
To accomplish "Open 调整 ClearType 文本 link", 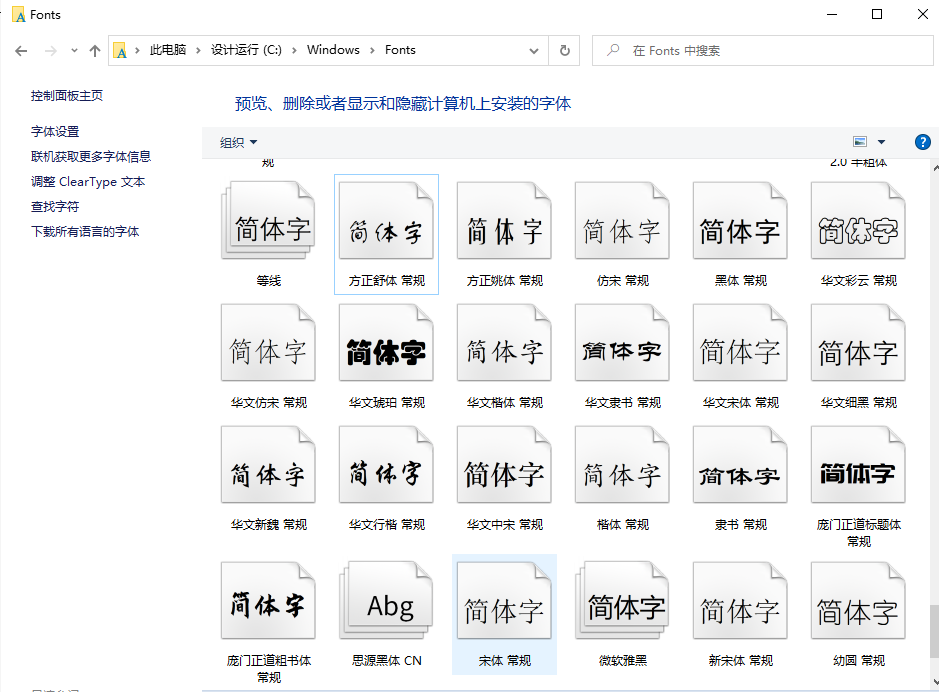I will coord(88,181).
